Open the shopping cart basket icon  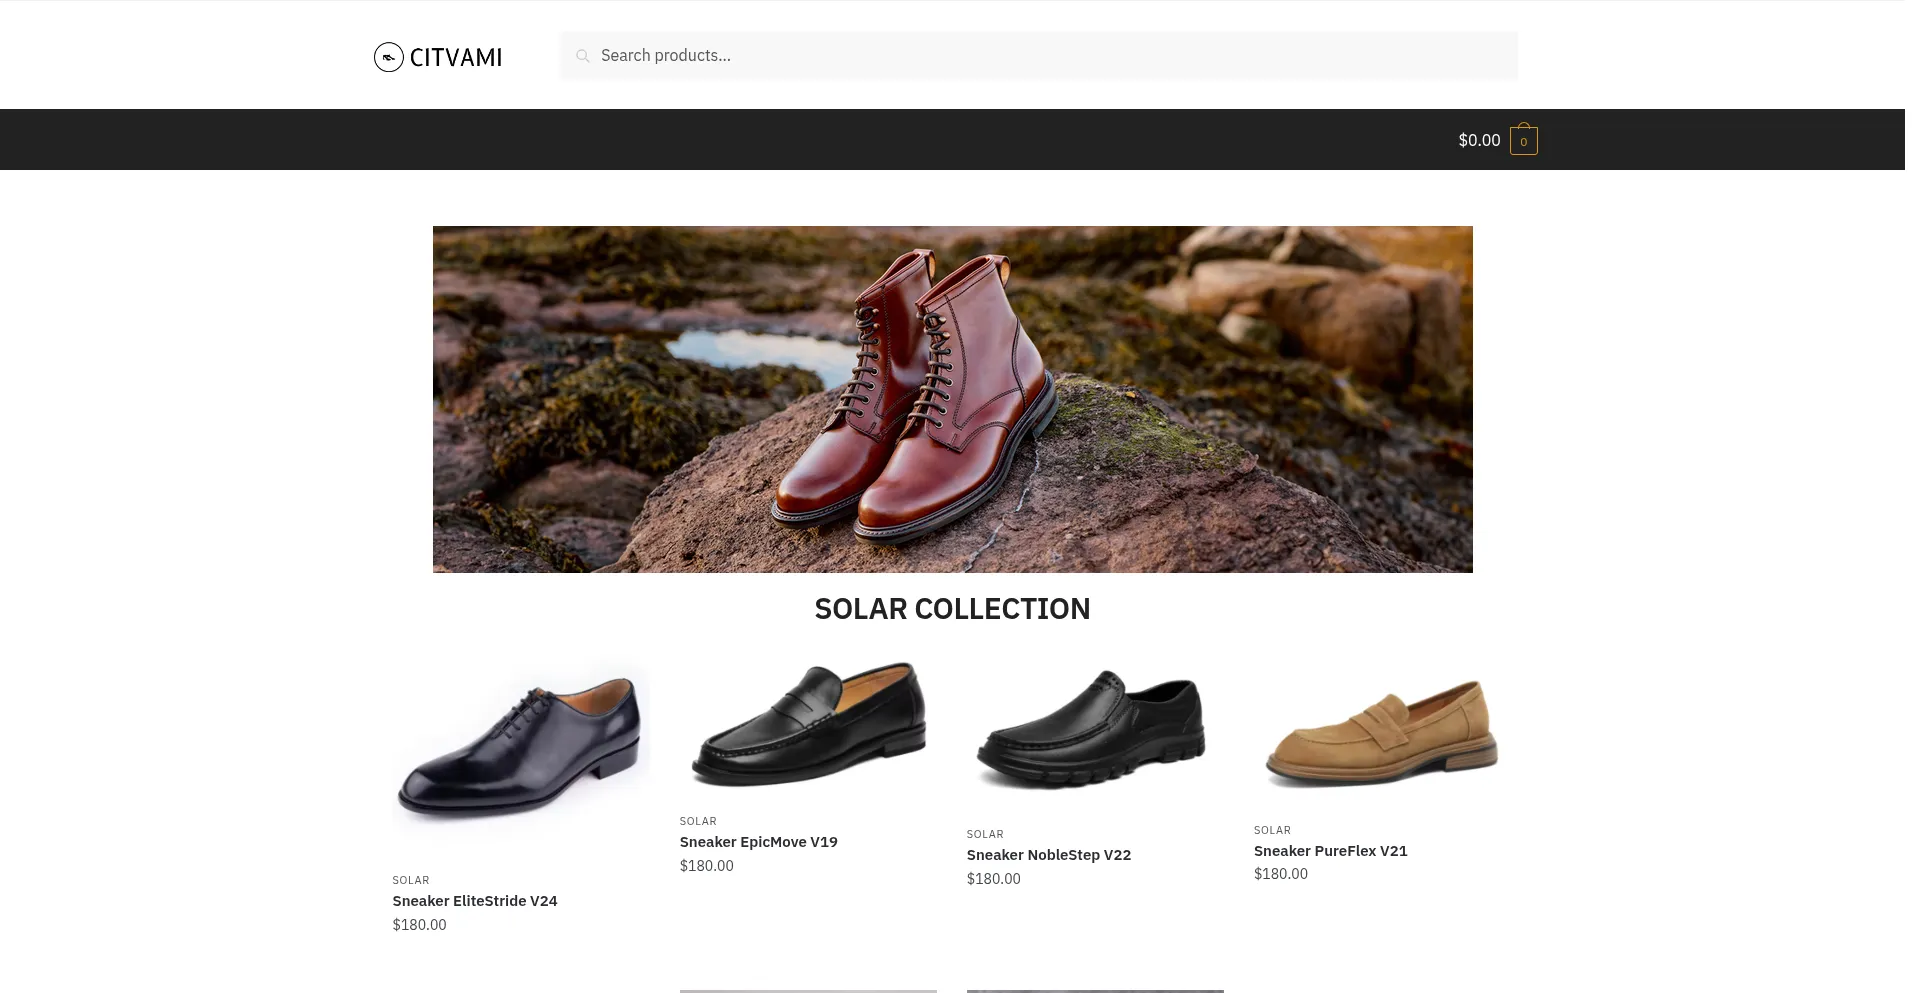pos(1523,140)
